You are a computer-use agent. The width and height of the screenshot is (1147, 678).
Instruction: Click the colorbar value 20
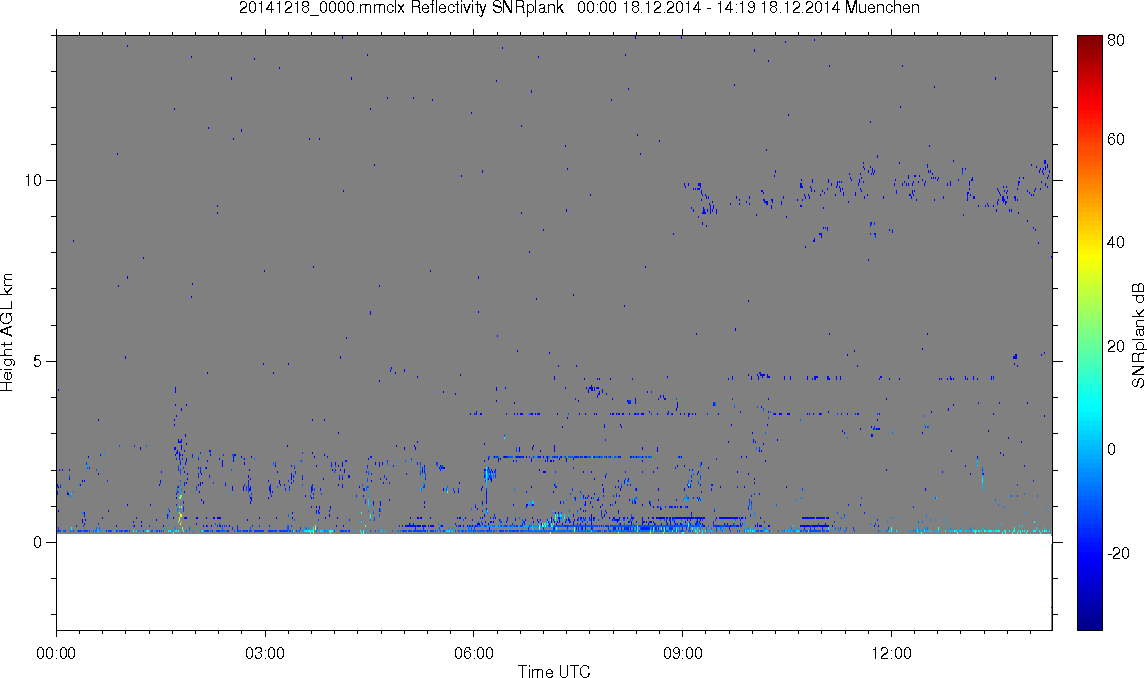(1116, 345)
